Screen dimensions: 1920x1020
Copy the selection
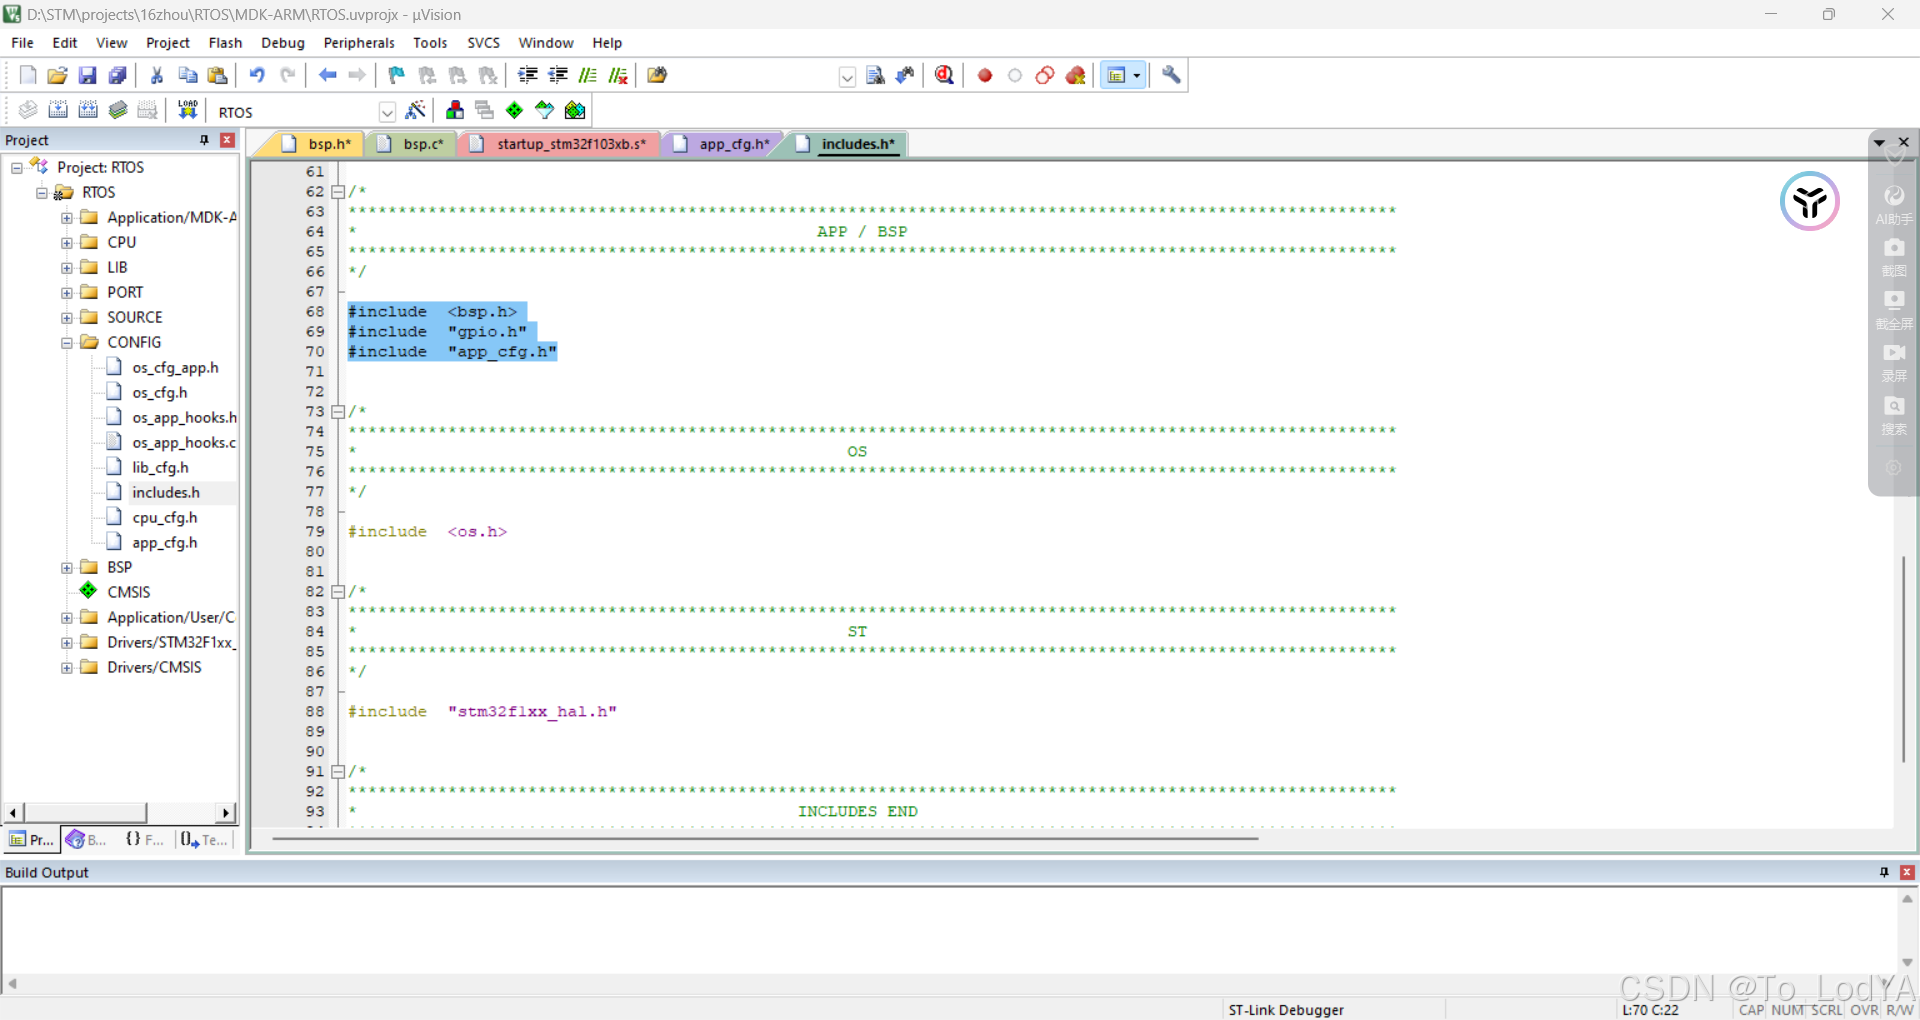187,75
